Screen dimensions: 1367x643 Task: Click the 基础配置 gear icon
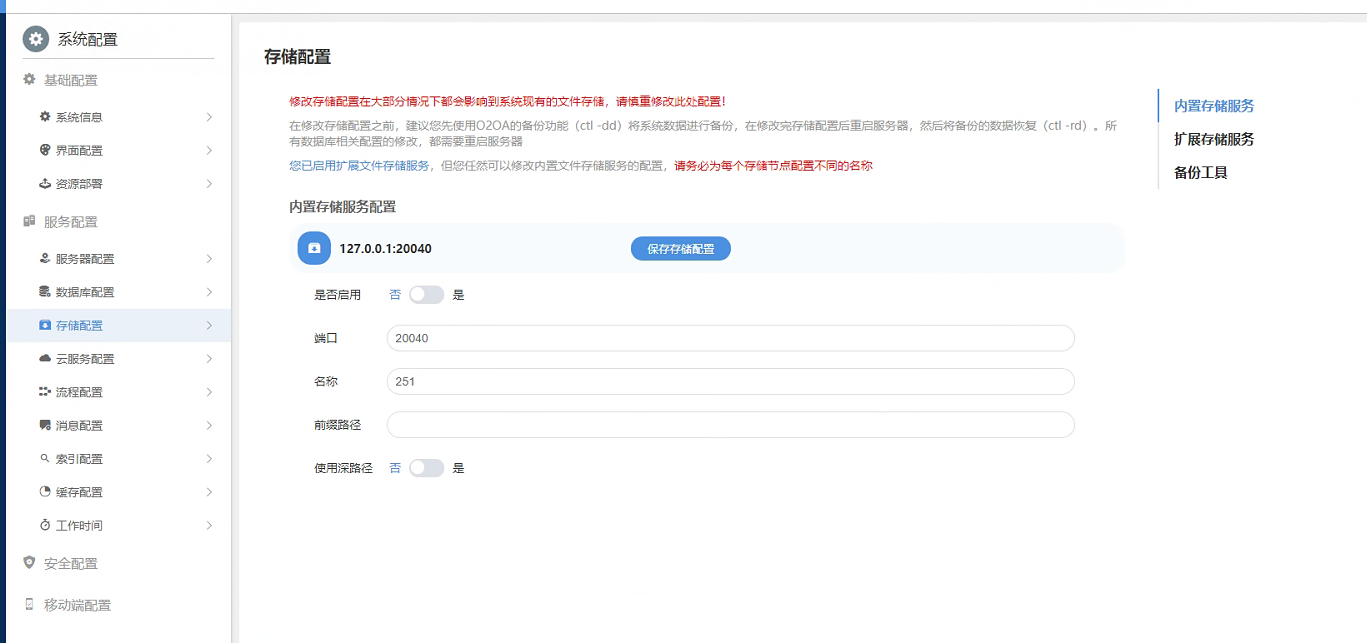coord(29,79)
